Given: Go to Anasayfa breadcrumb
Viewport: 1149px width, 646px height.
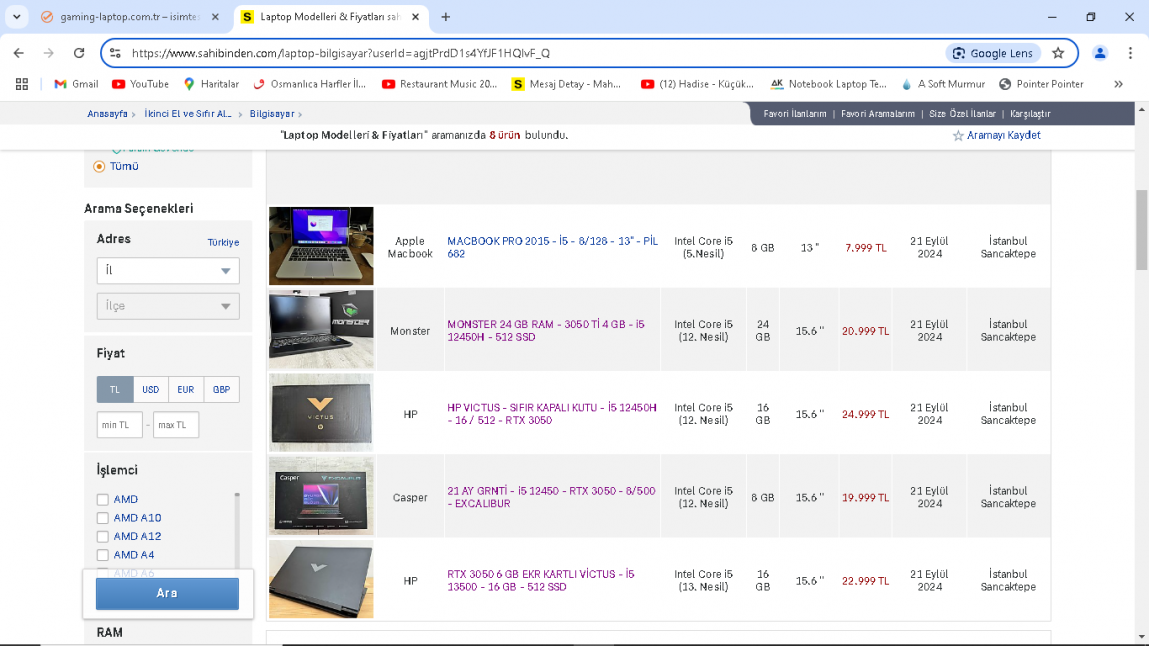Looking at the screenshot, I should point(107,114).
